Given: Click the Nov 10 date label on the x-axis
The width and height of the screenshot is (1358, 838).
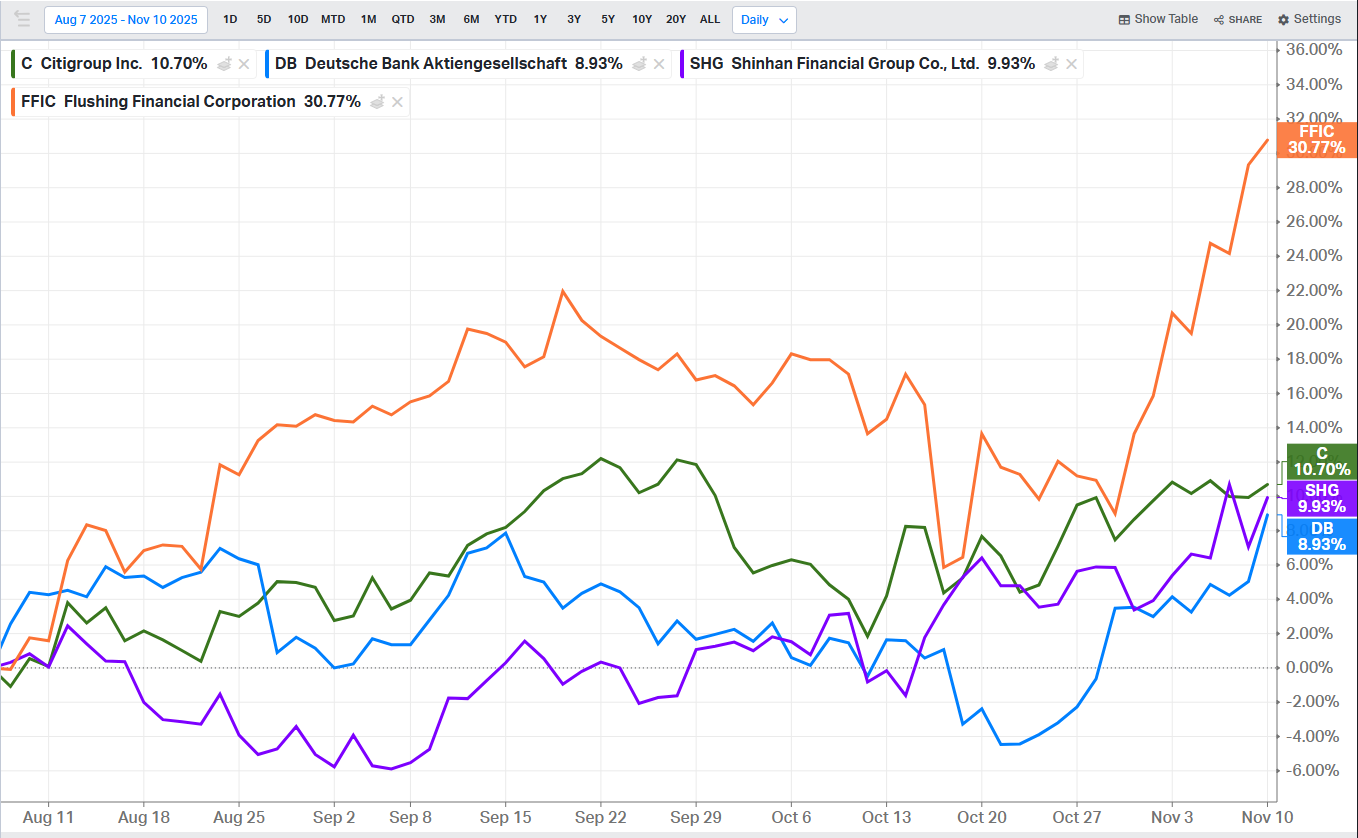Looking at the screenshot, I should tap(1267, 817).
